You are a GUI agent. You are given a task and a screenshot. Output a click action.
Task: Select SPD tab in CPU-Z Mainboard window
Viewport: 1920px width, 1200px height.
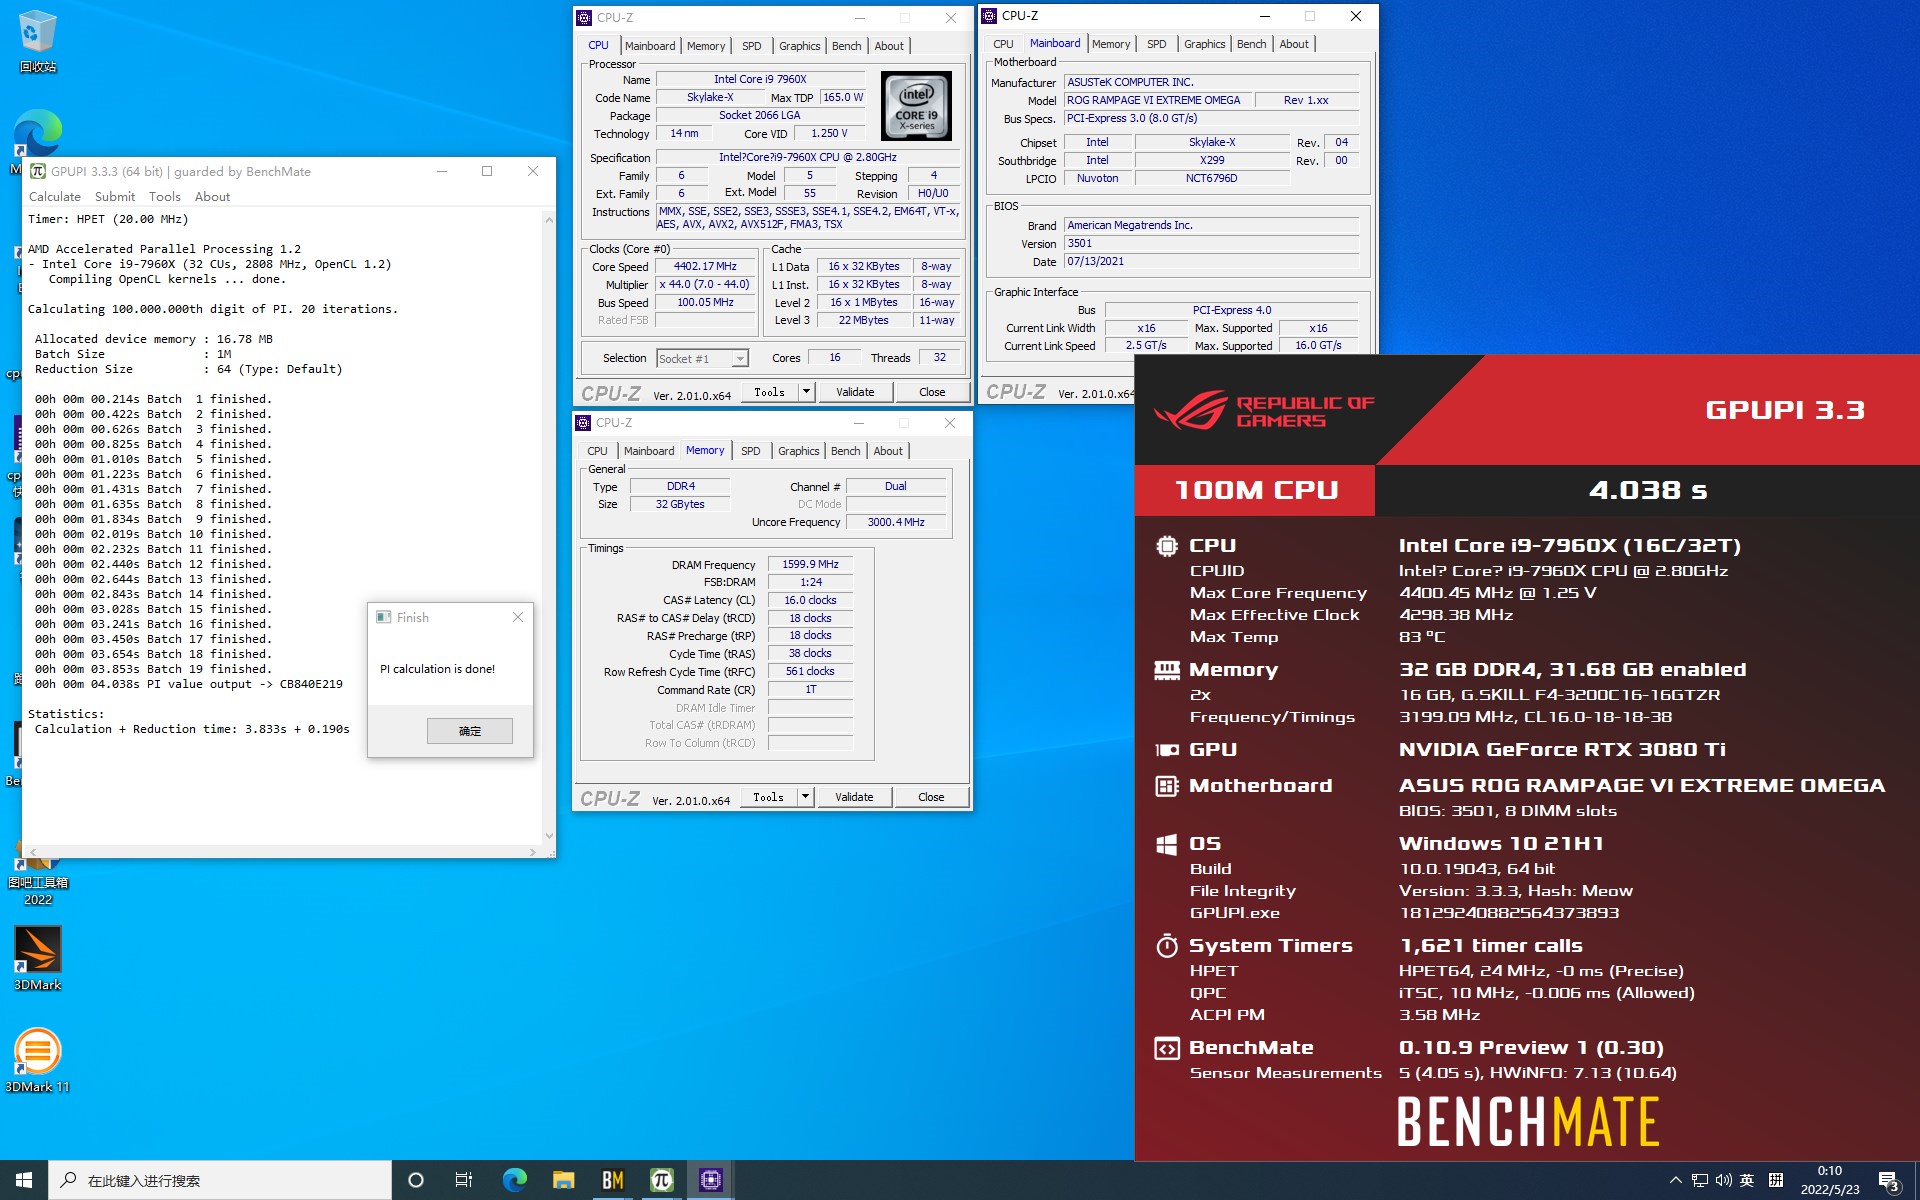pos(1157,44)
